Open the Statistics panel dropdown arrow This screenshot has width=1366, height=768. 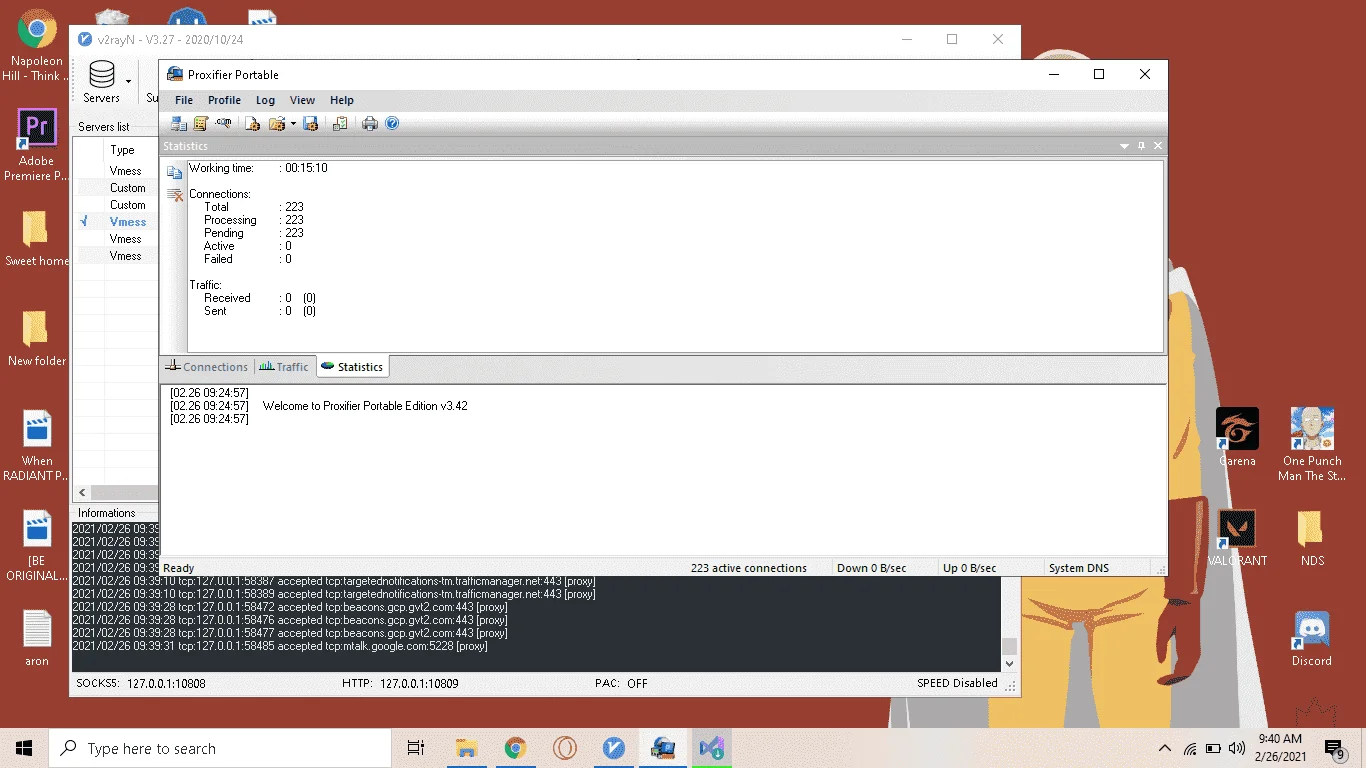(1125, 146)
